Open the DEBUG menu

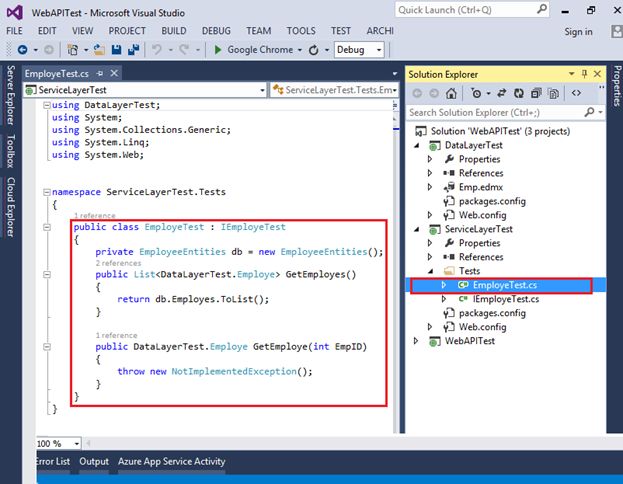click(x=216, y=31)
